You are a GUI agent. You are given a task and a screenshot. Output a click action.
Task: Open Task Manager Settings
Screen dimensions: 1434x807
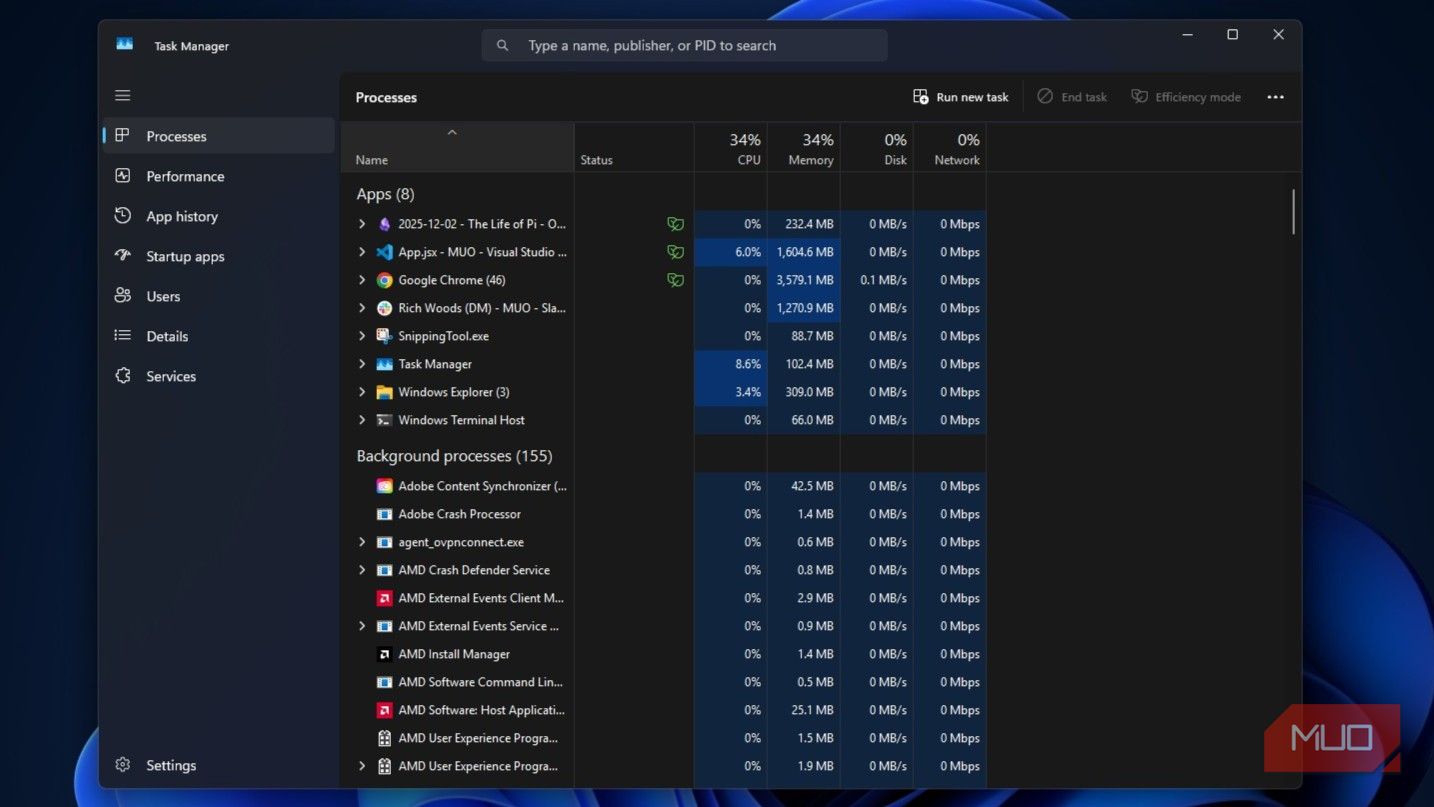tap(219, 765)
